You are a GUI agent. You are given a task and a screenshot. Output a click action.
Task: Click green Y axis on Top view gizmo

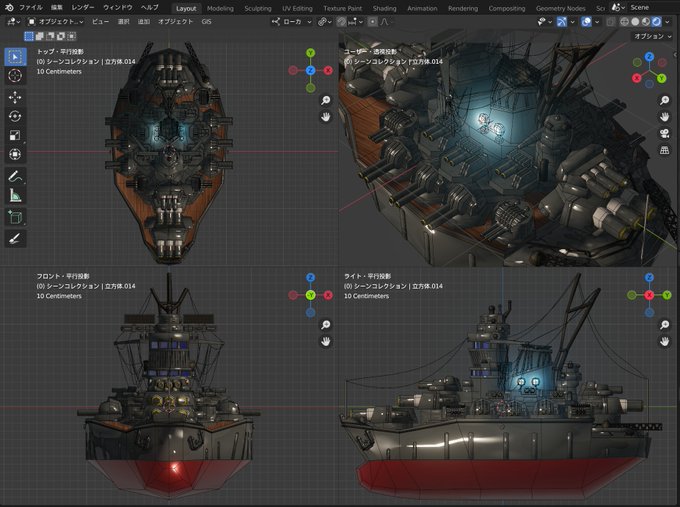pyautogui.click(x=311, y=53)
